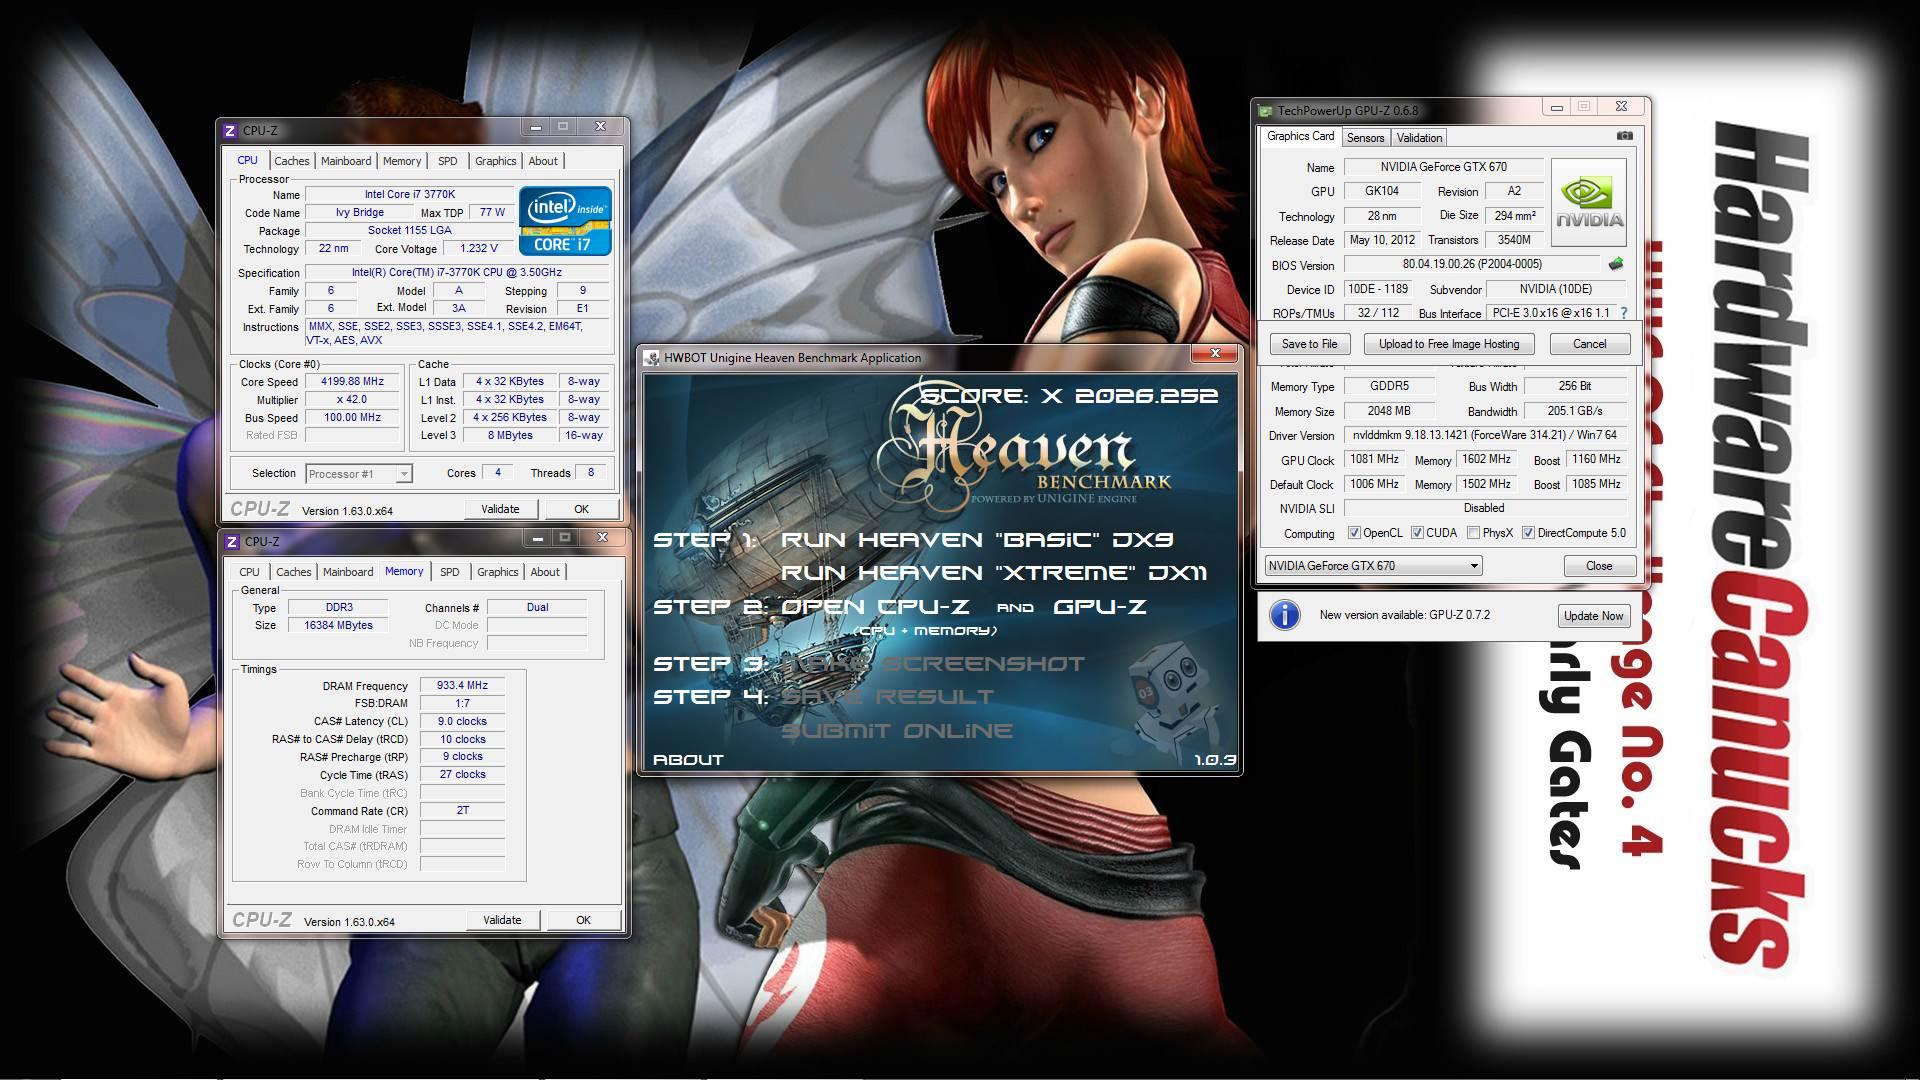The height and width of the screenshot is (1080, 1920).
Task: Toggle the OpenCL checkbox
Action: click(1354, 533)
